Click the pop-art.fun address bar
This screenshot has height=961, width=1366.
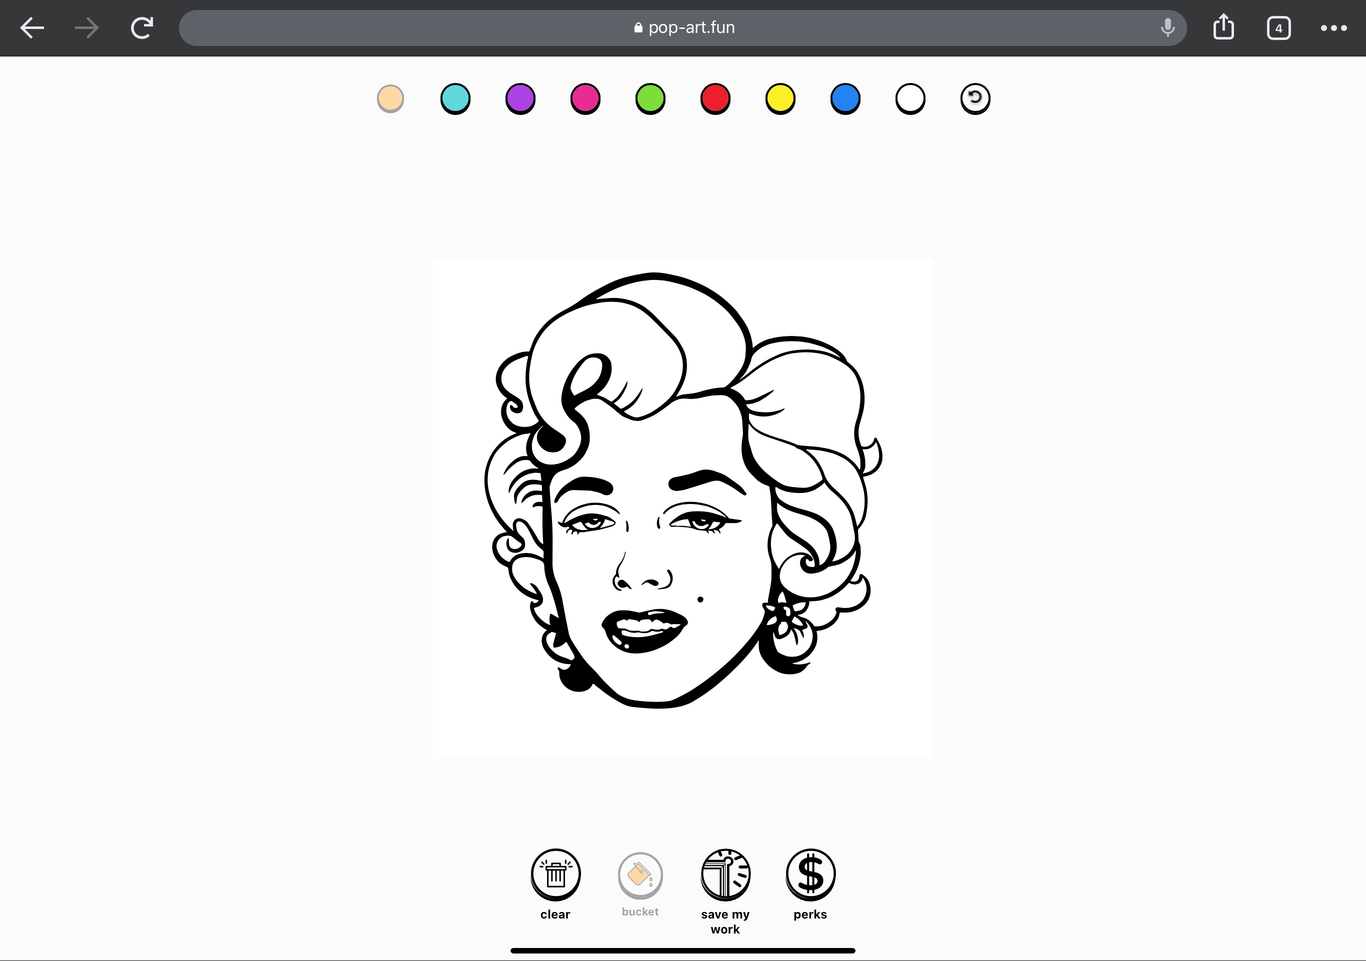[x=682, y=28]
